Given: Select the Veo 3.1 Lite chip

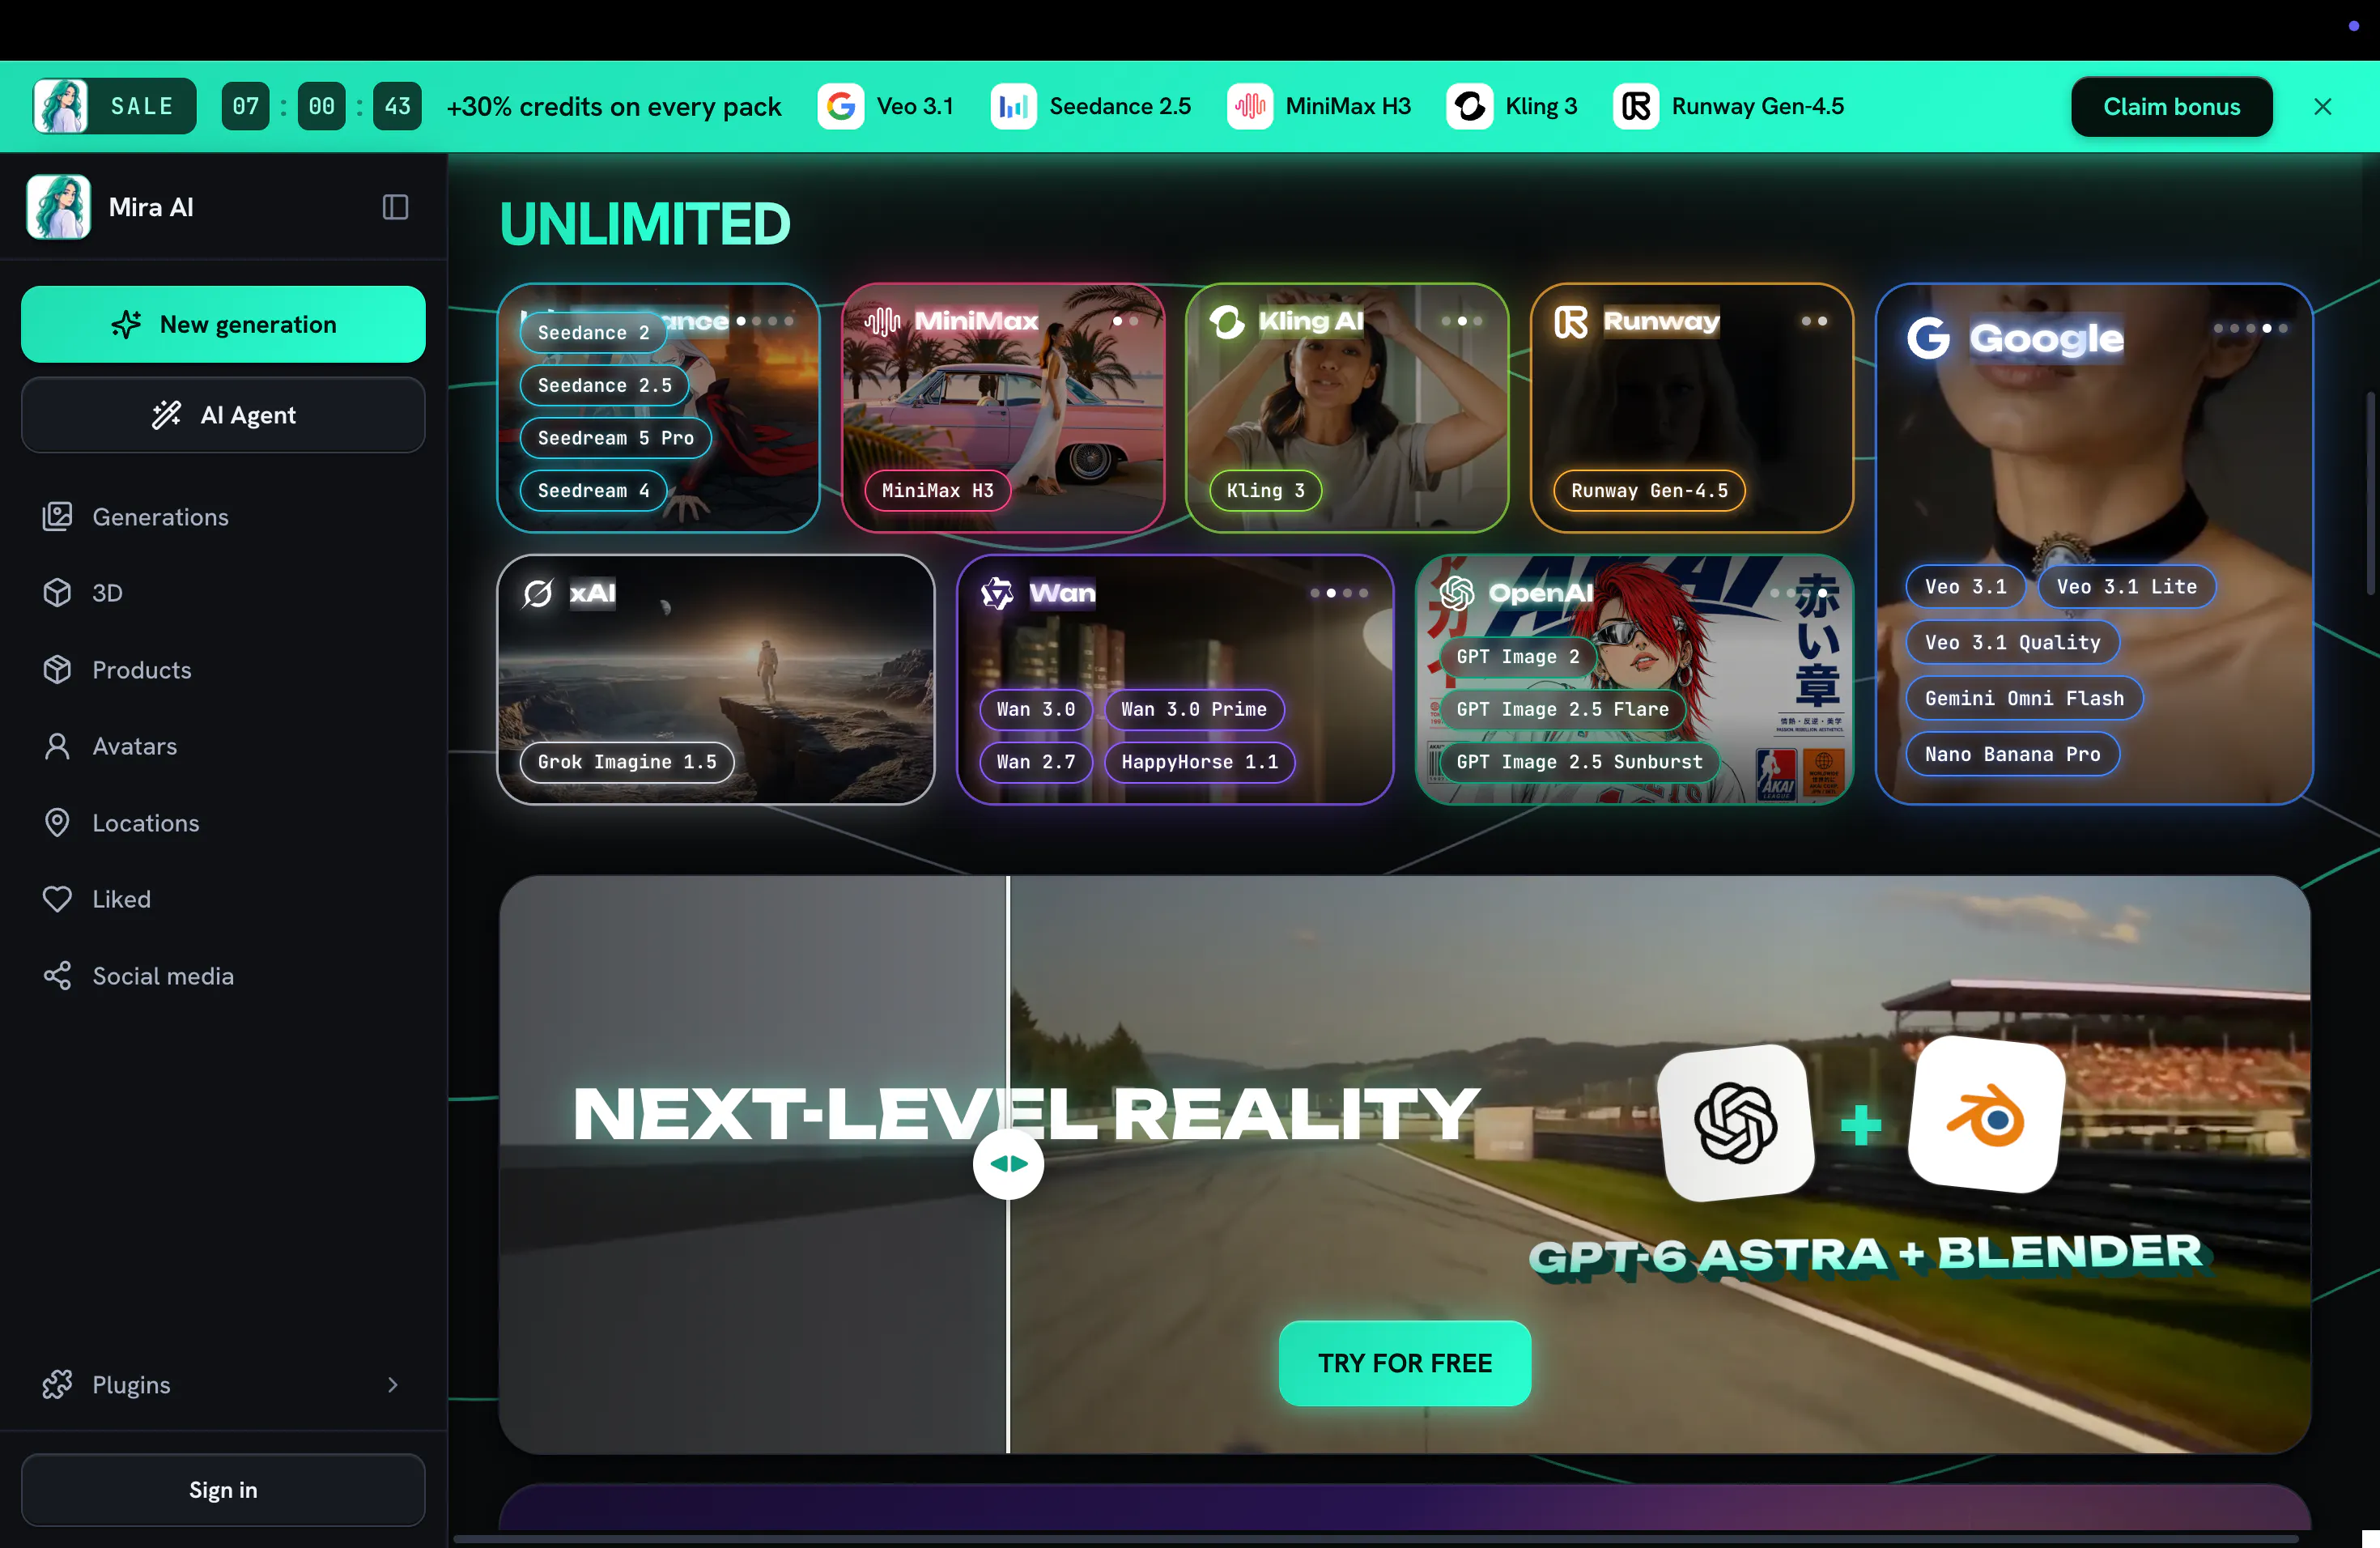Looking at the screenshot, I should coord(2126,586).
